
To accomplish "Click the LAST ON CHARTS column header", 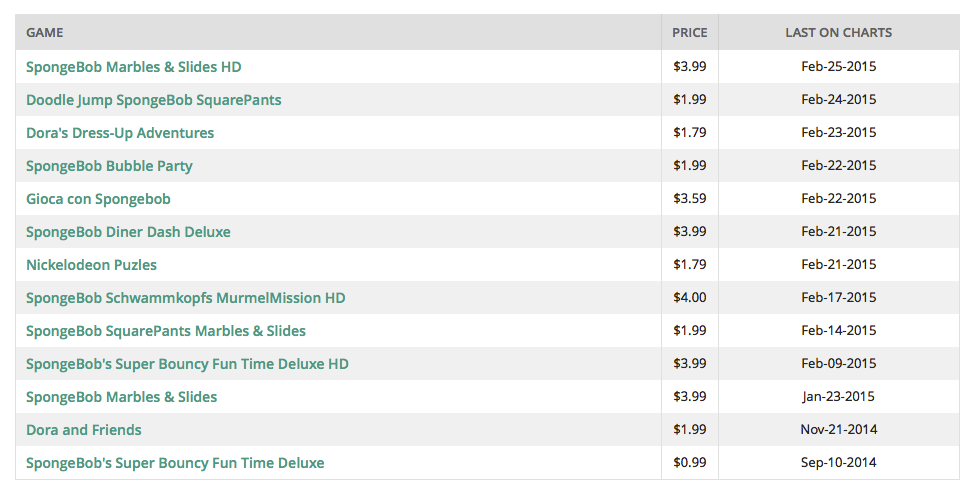I will pyautogui.click(x=839, y=32).
